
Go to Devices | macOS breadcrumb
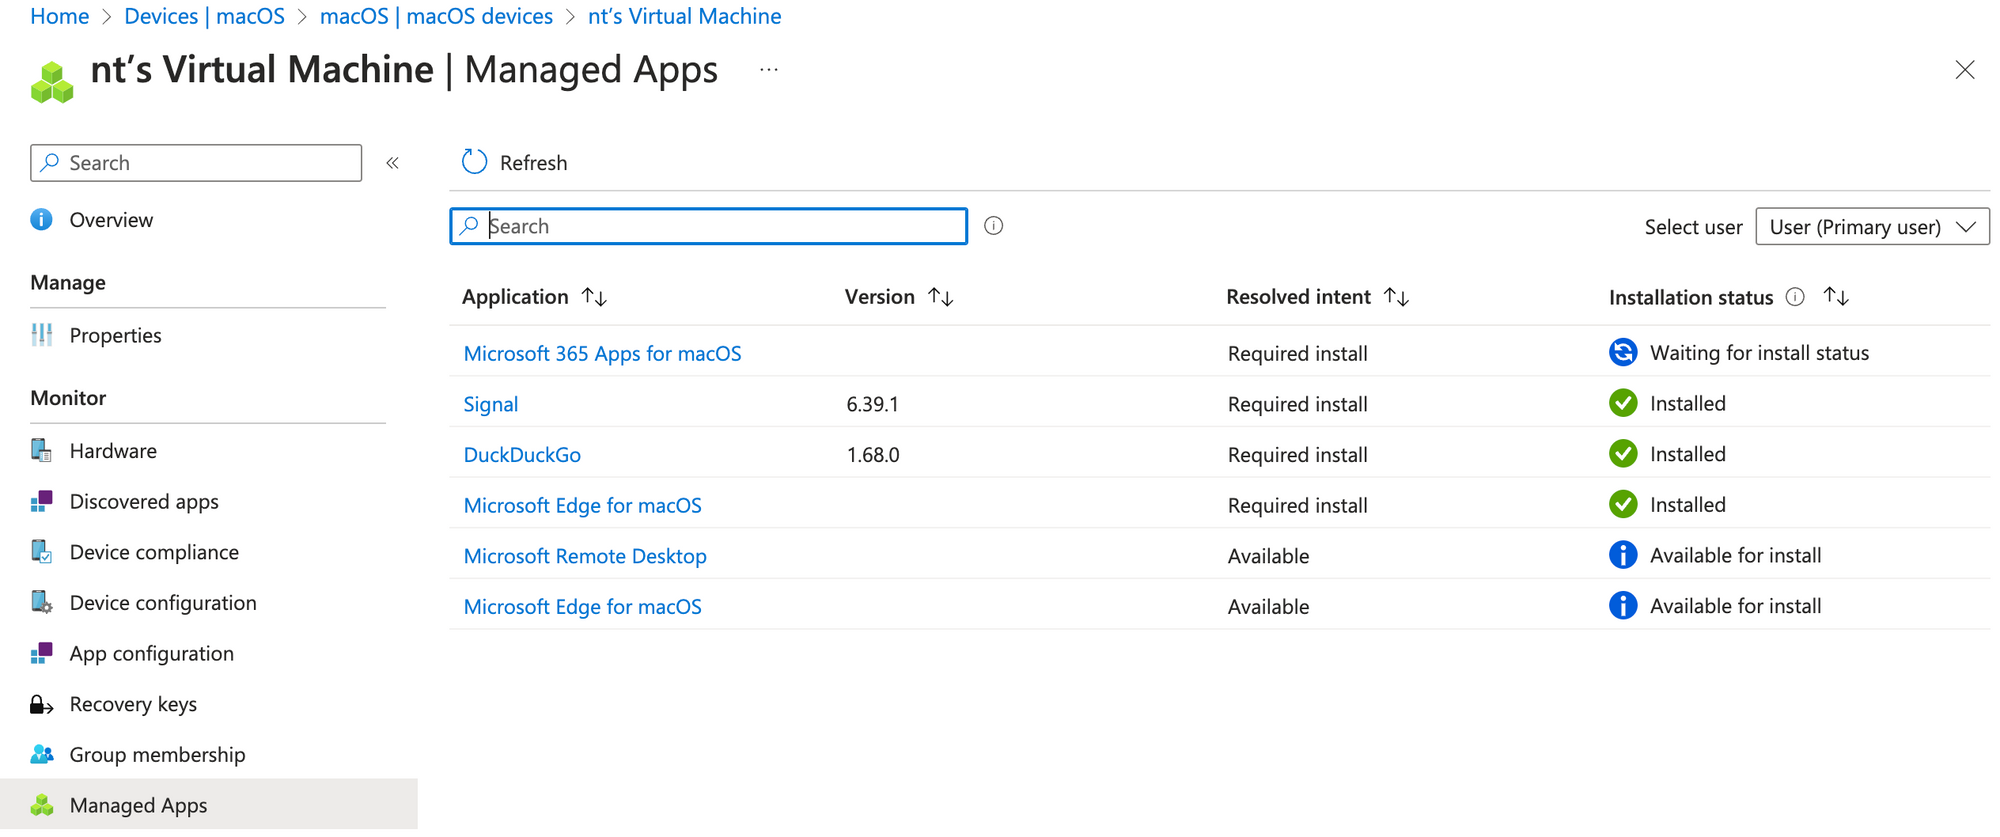point(204,16)
